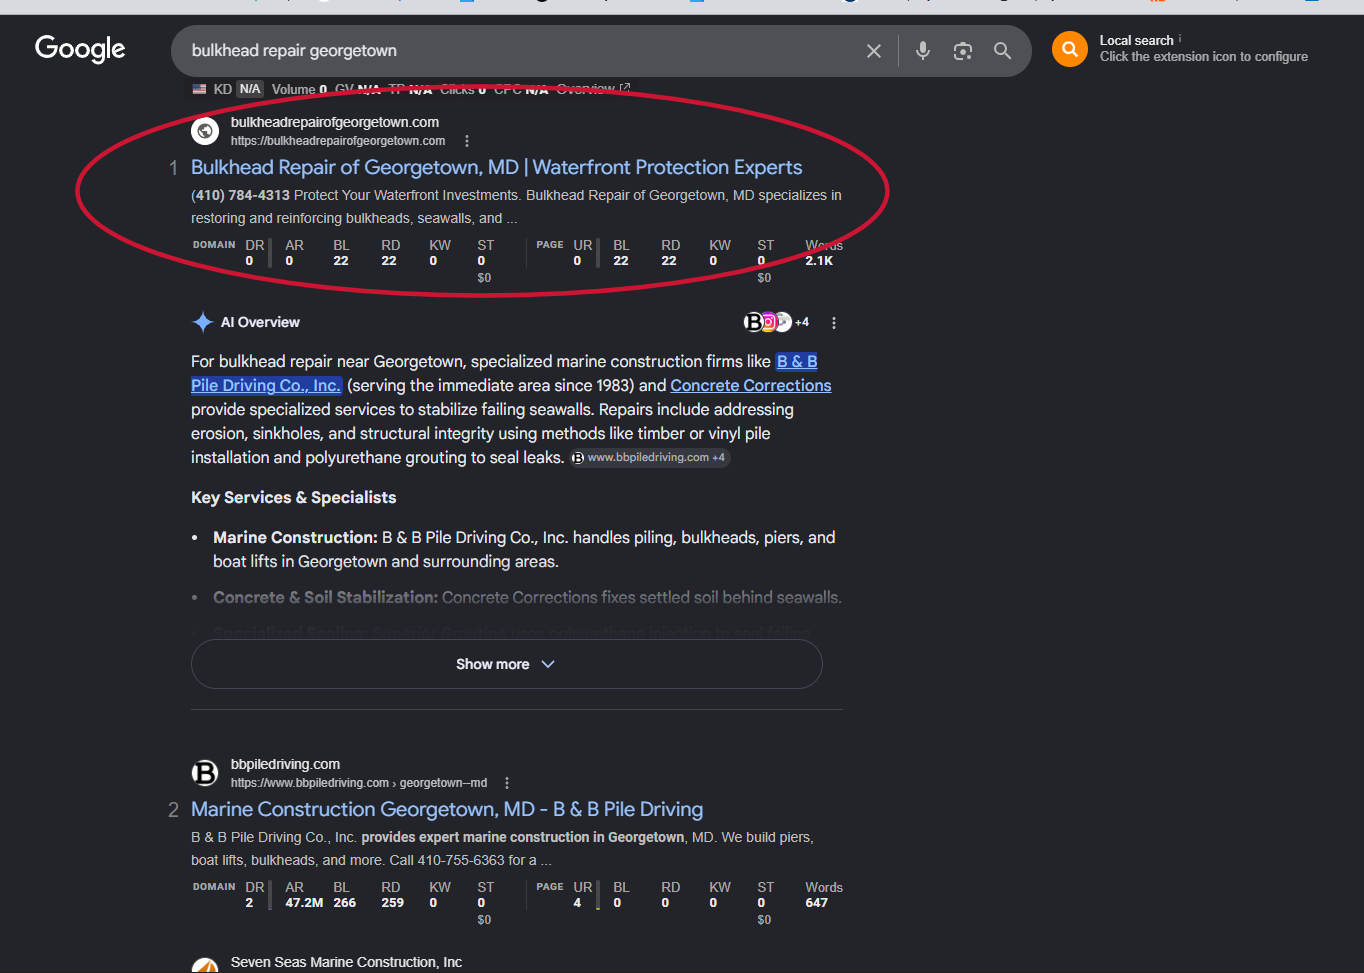Open the www.bbpiledriving.com +4 source chip
Viewport: 1364px width, 973px height.
650,457
